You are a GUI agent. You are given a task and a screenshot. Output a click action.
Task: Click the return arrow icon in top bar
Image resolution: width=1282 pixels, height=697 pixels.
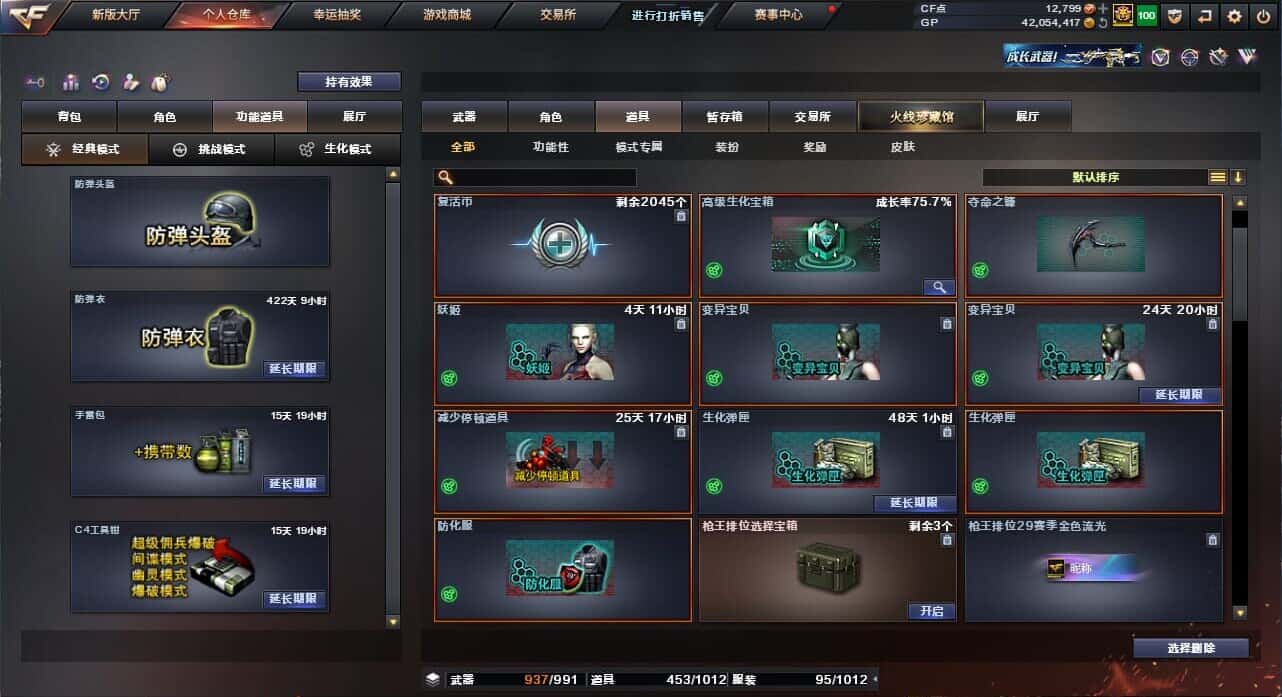(x=1206, y=16)
